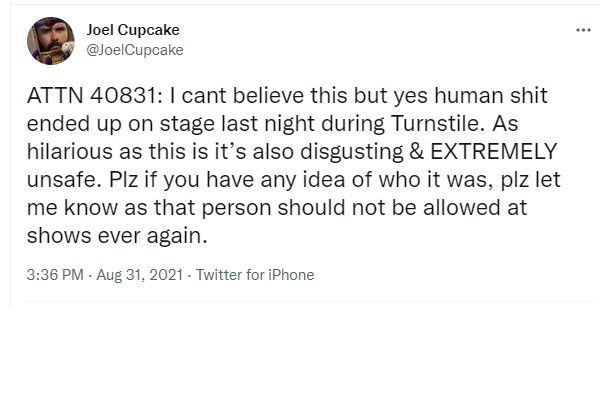Visit the @JoelCupcake handle link
Viewport: 600px width, 400px height.
(135, 49)
